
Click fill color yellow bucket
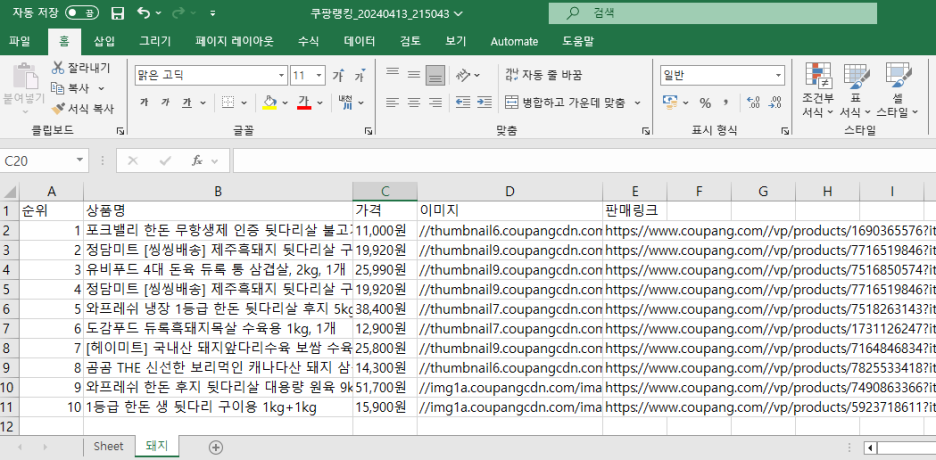[x=270, y=103]
